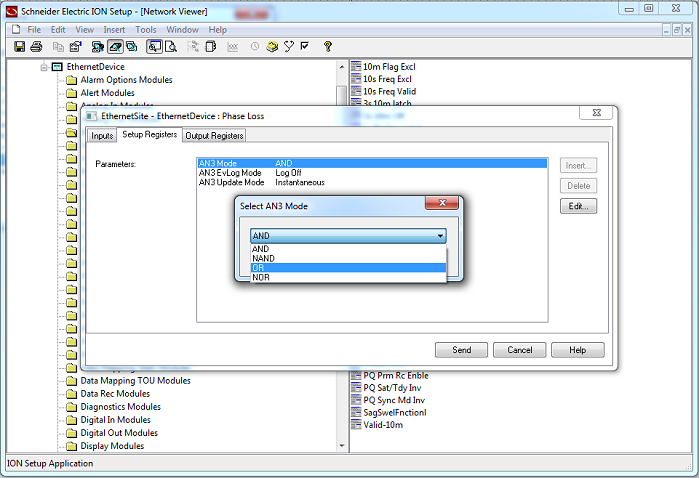Click the Digital In Modules folder icon

71,420
